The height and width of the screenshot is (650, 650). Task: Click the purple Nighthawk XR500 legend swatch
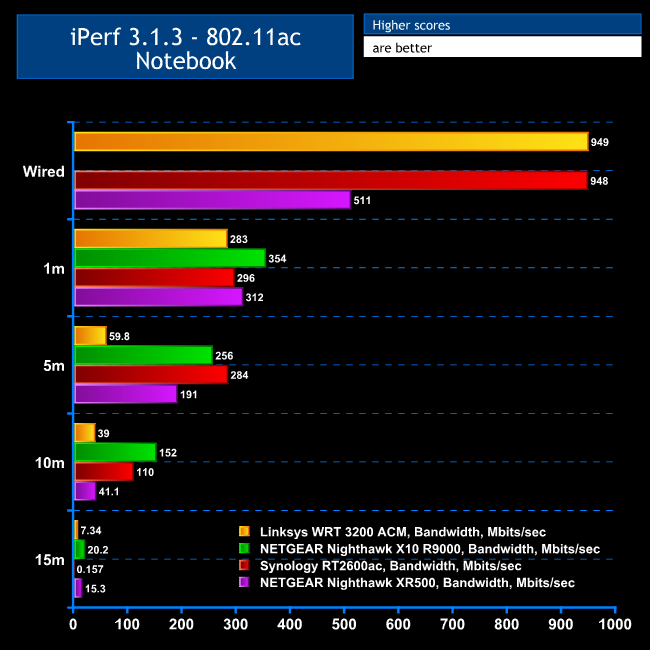[244, 582]
